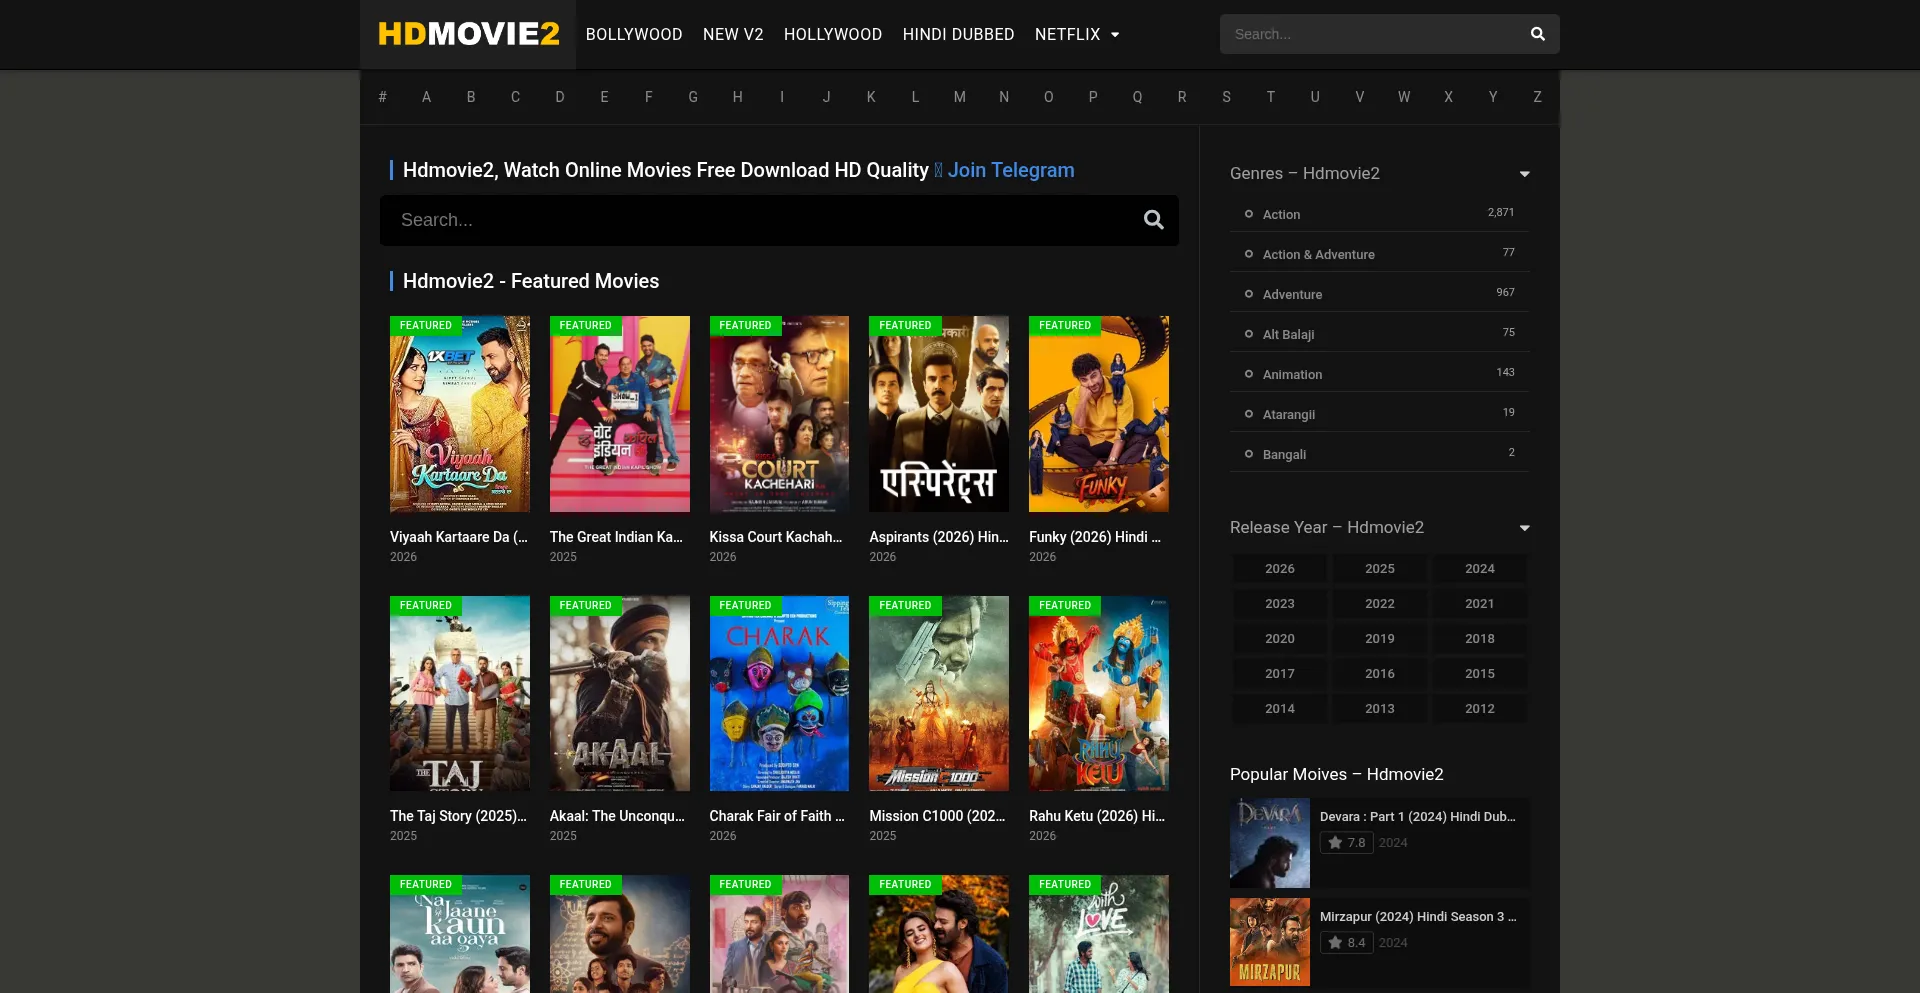Open the Bollywood menu

click(634, 34)
